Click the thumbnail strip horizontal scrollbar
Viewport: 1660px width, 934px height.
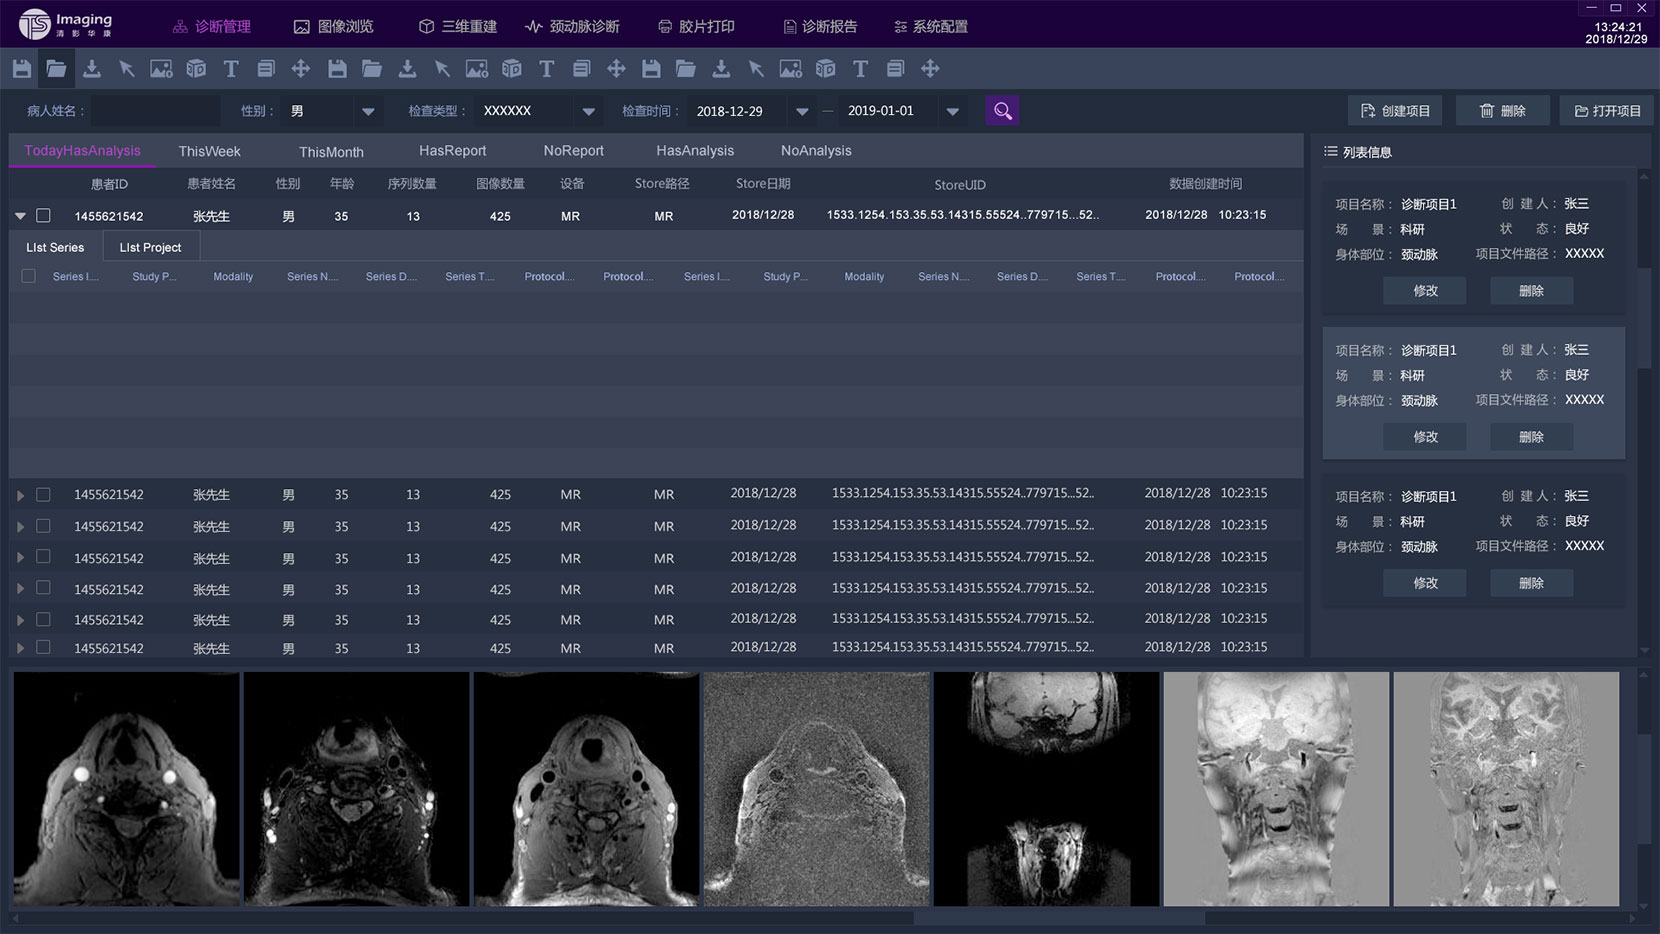(1058, 917)
